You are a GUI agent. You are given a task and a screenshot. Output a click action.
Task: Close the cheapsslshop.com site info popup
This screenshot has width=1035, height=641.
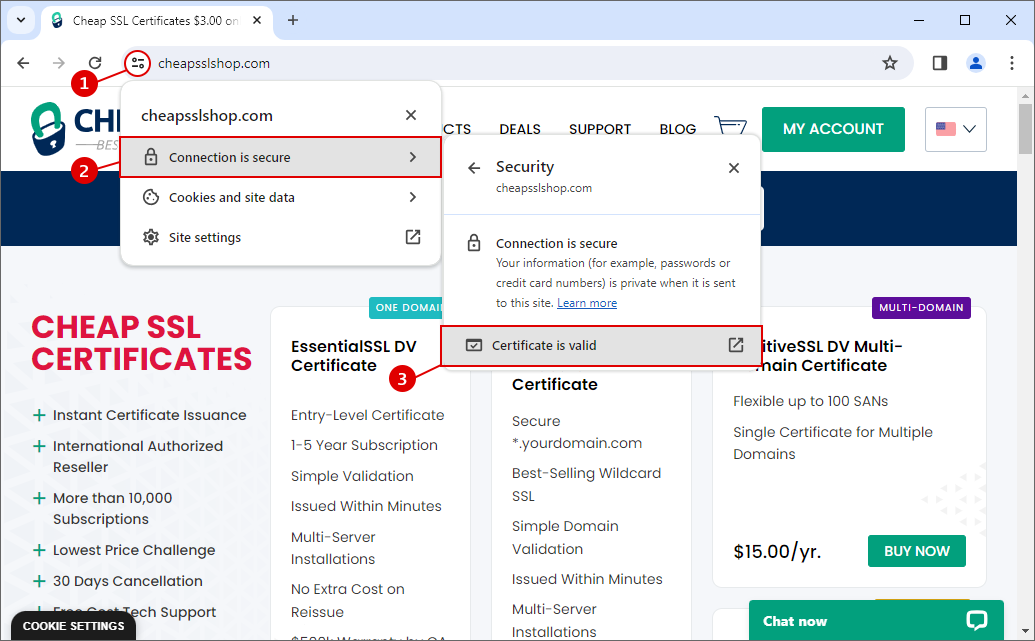click(x=411, y=116)
